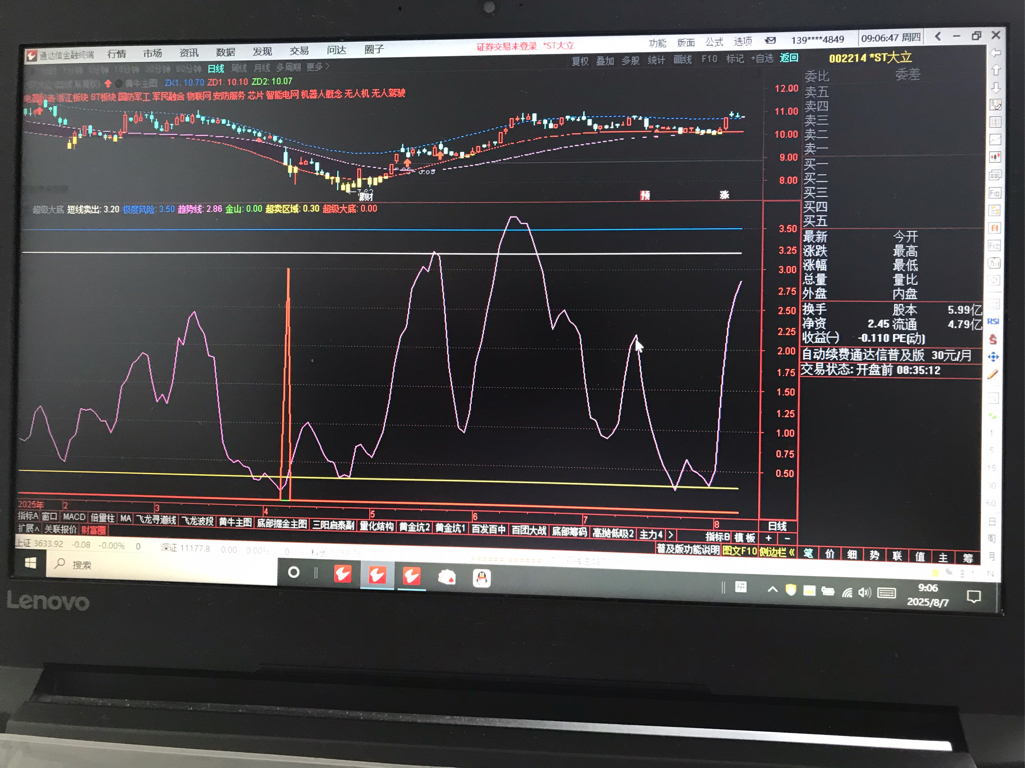Select the 关联报价 tab
The height and width of the screenshot is (768, 1025).
coord(60,529)
